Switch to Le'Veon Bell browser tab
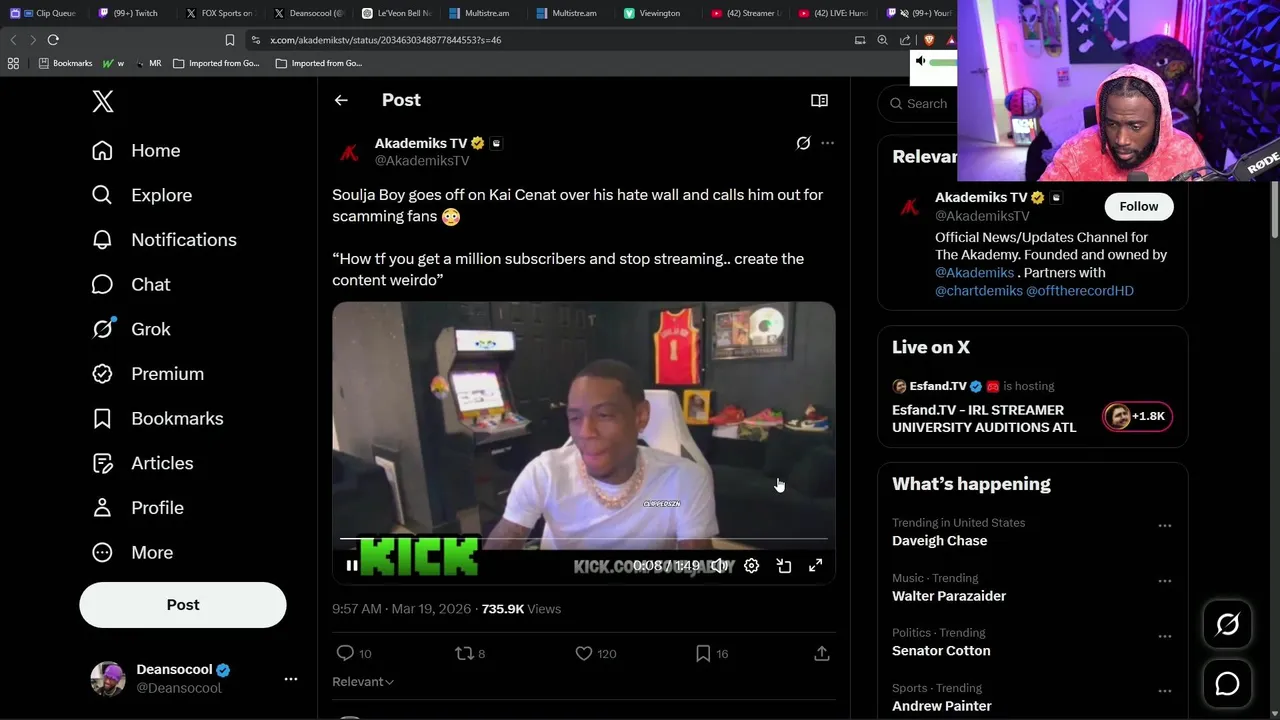Viewport: 1280px width, 720px height. pos(395,13)
